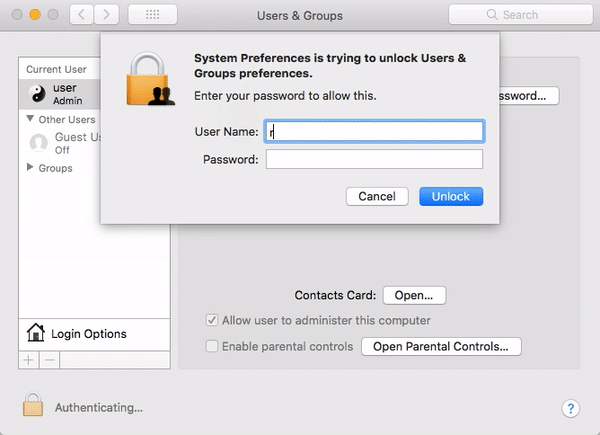The image size is (600, 435).
Task: Click the back navigation arrow
Action: click(x=82, y=15)
